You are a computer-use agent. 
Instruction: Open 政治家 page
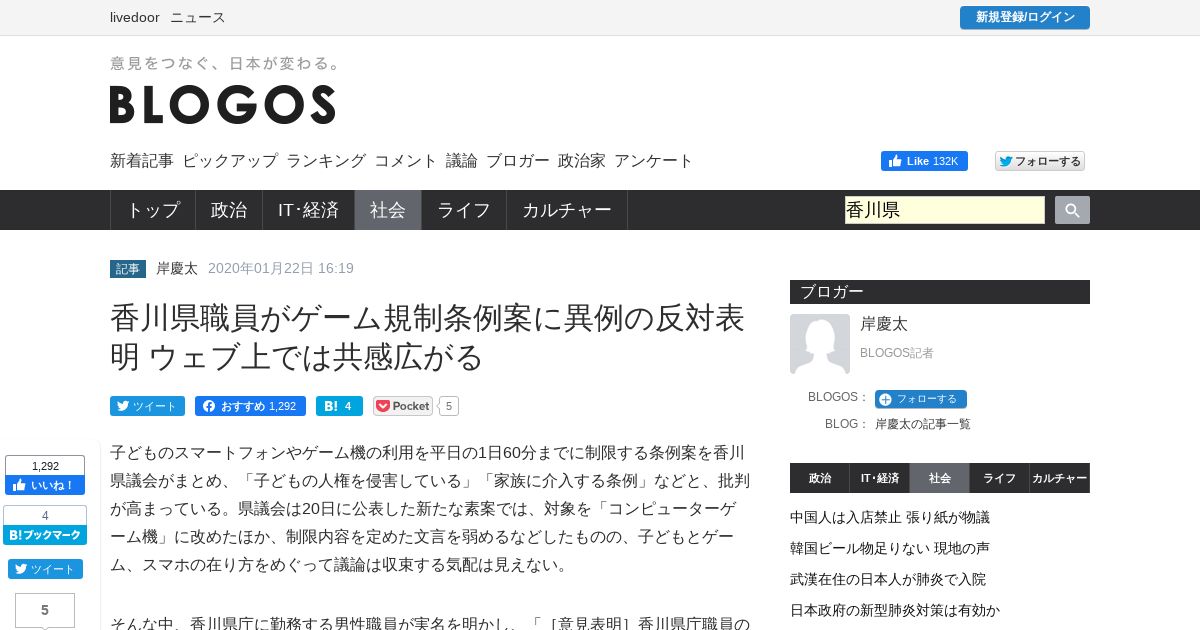point(582,160)
